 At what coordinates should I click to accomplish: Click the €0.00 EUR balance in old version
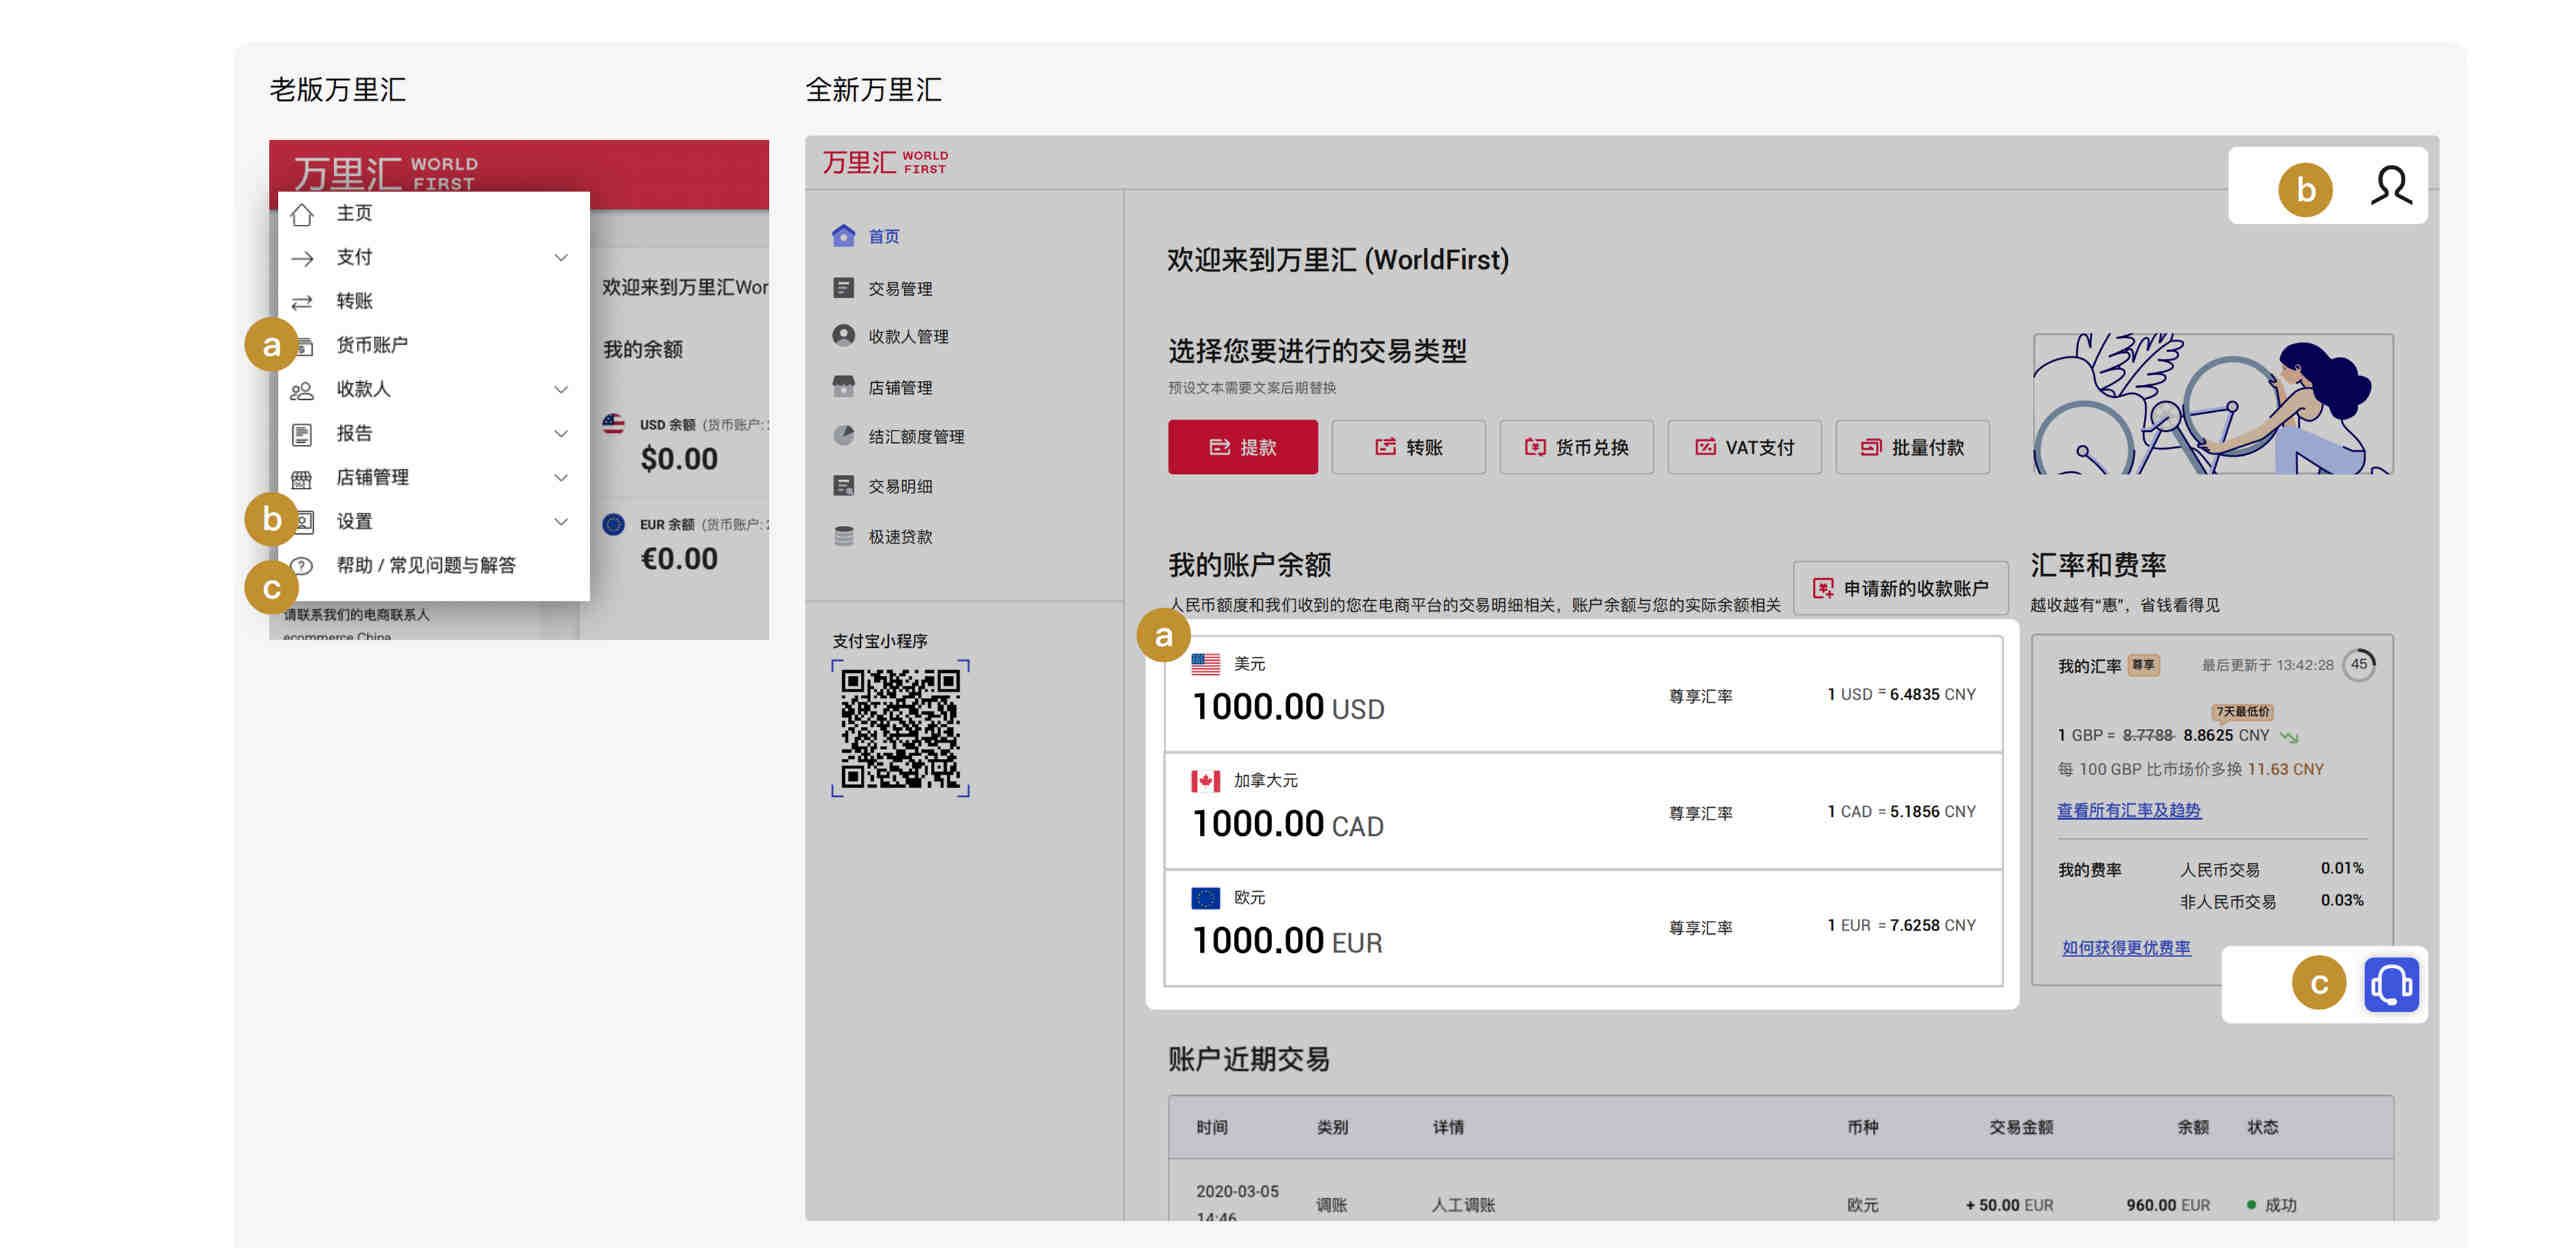(x=680, y=559)
